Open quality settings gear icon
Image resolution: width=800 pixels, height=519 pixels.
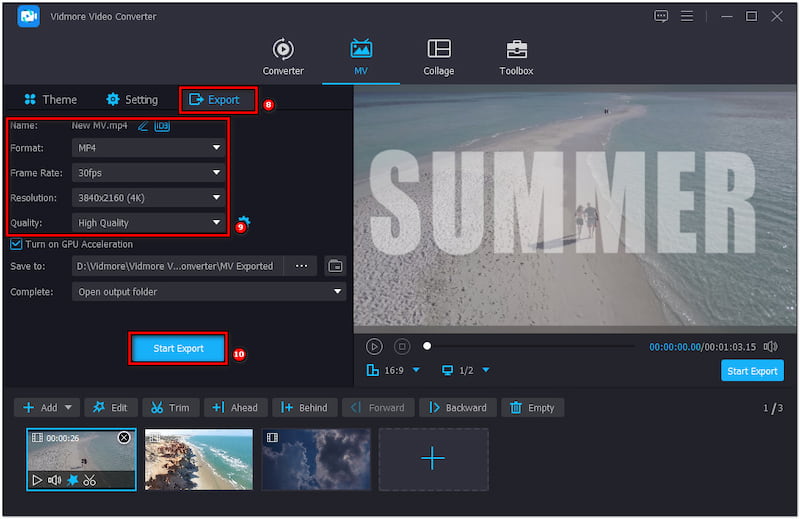point(244,222)
